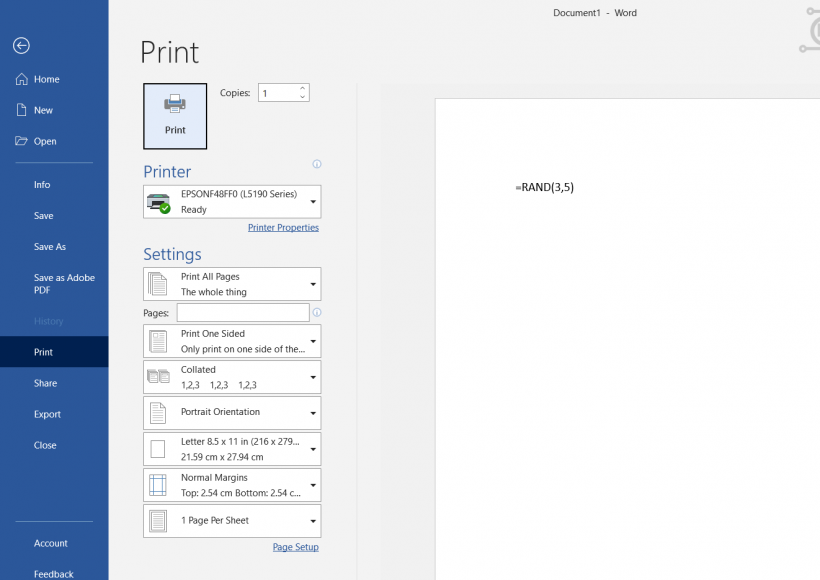This screenshot has width=820, height=580.
Task: Open the Export menu item
Action: 47,414
